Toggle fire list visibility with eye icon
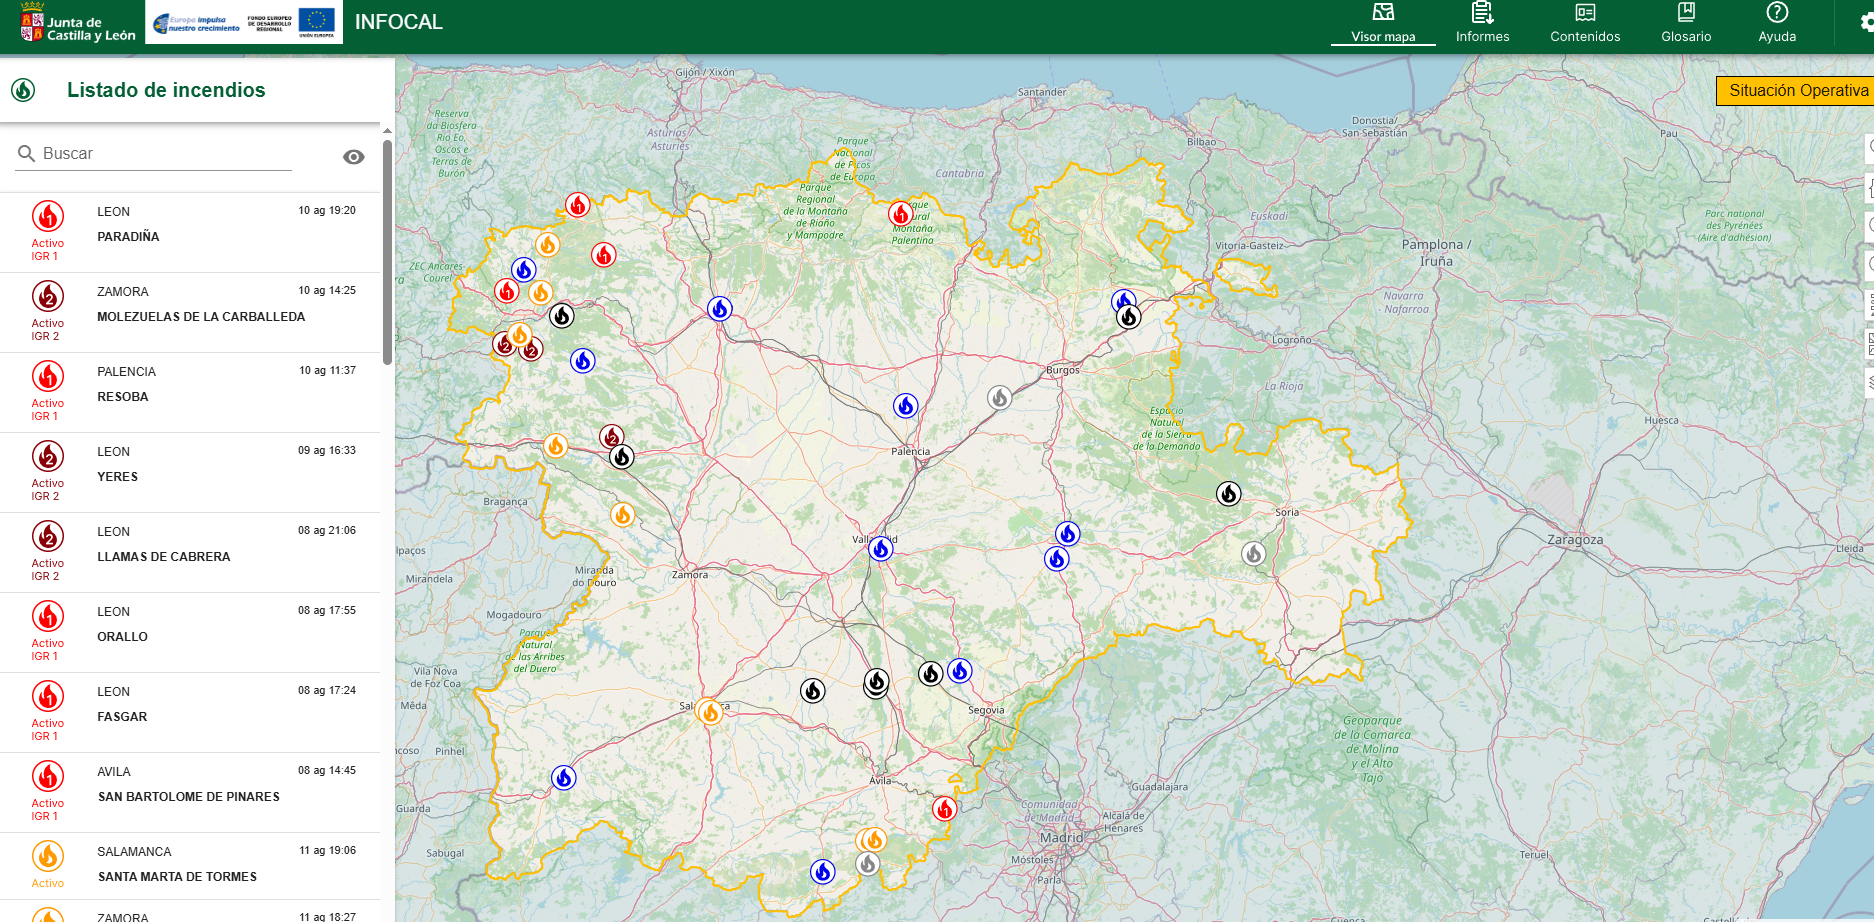 [x=353, y=157]
